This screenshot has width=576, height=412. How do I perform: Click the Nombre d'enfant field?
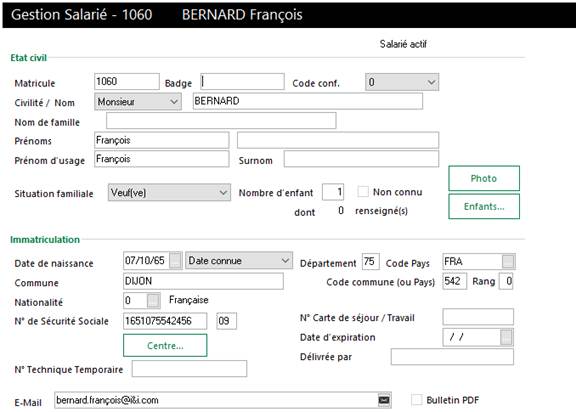click(x=333, y=192)
